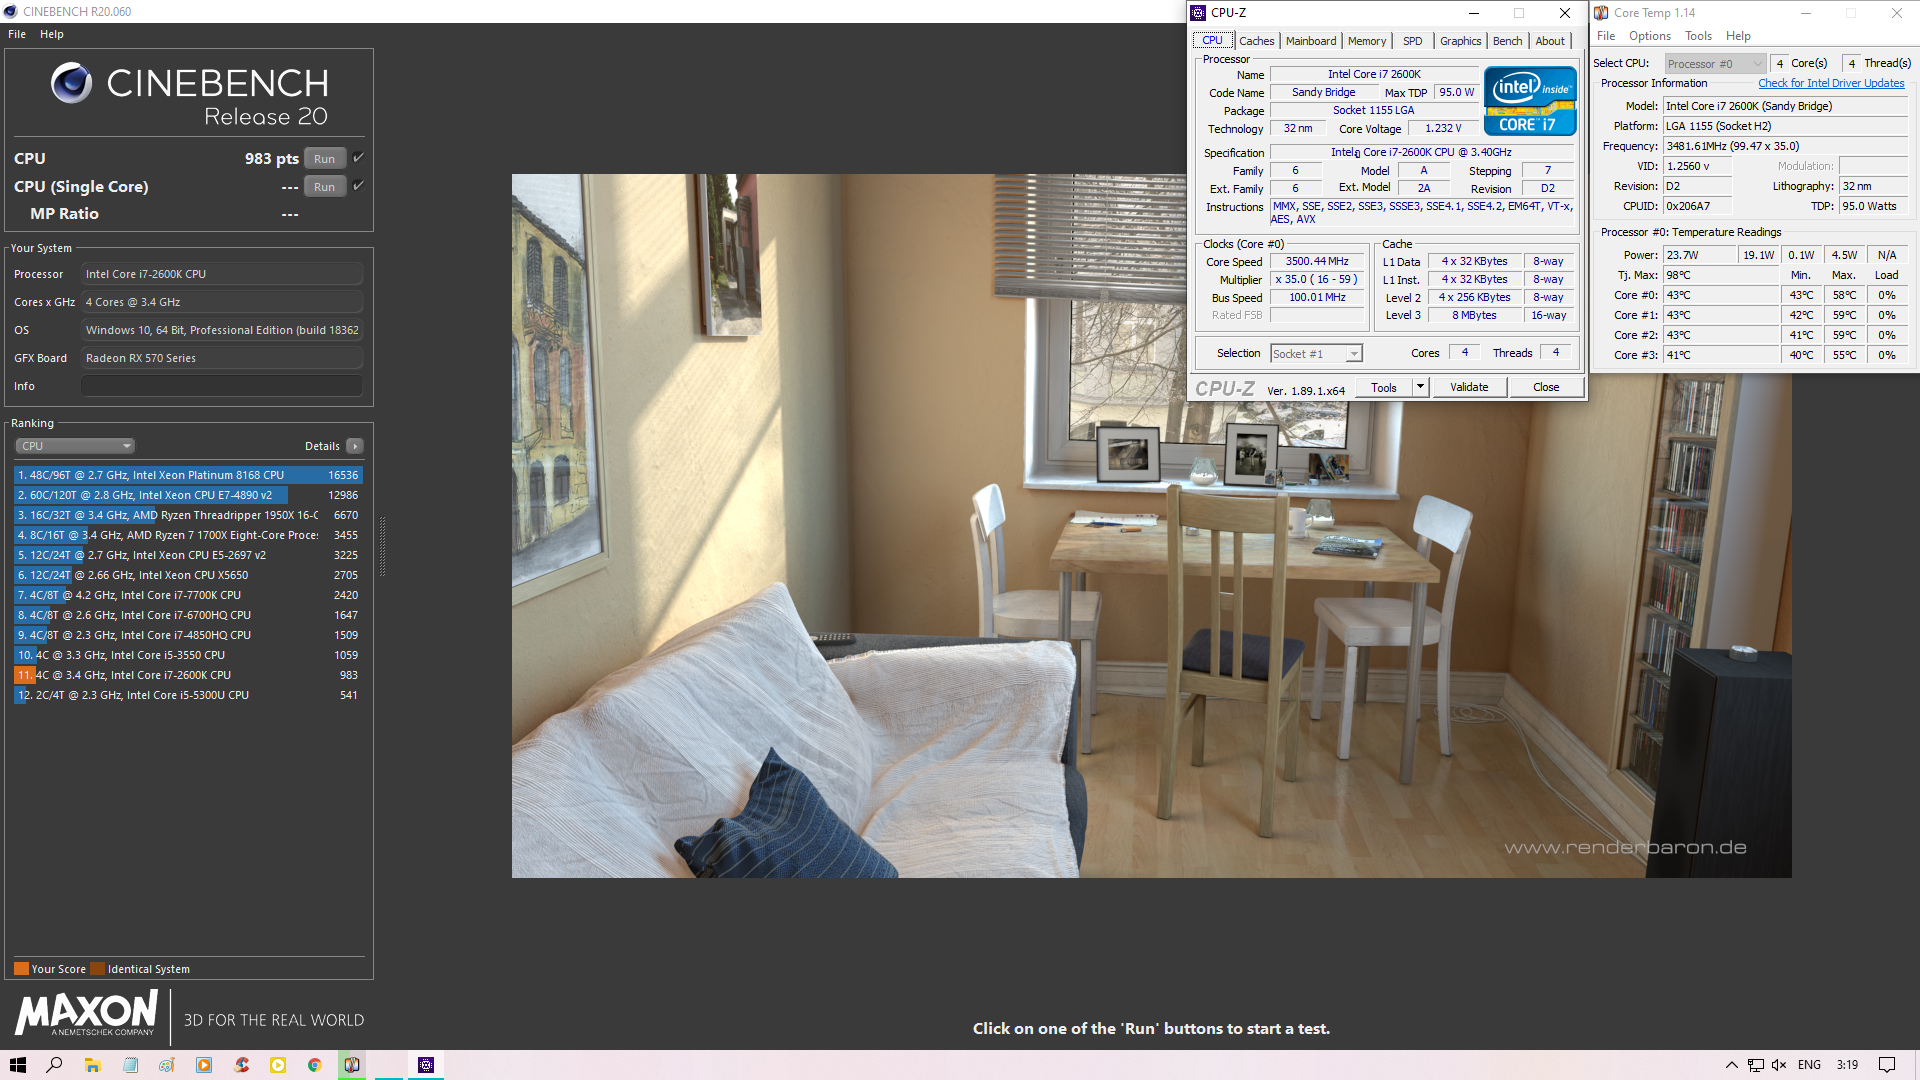The height and width of the screenshot is (1080, 1920).
Task: Open the Core Temp Tools menu
Action: click(1699, 36)
